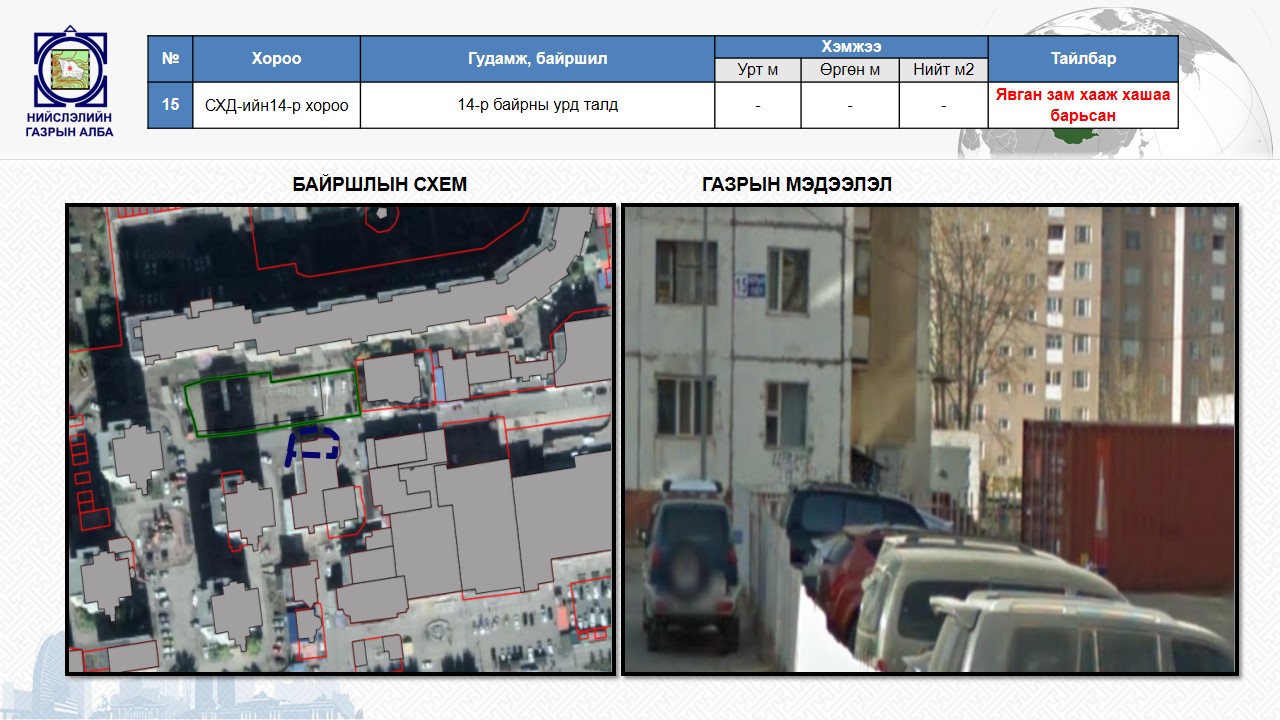Image resolution: width=1280 pixels, height=720 pixels.
Task: Open the ГАЗРЫН МЭДЭЭЛЭЛ street photo
Action: tap(930, 440)
